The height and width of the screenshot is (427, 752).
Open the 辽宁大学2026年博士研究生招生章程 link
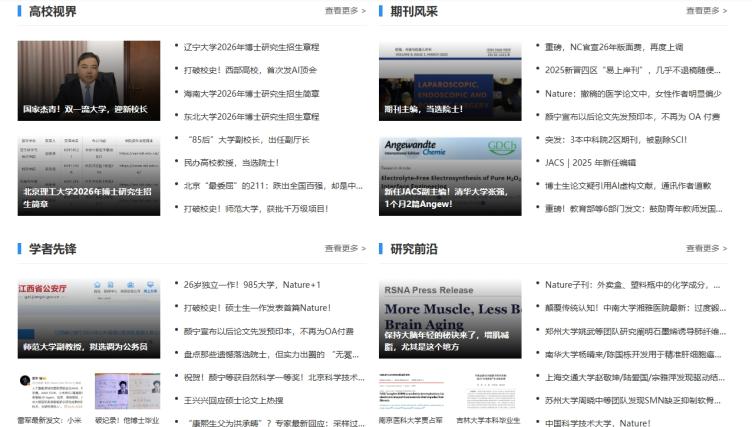tap(251, 47)
